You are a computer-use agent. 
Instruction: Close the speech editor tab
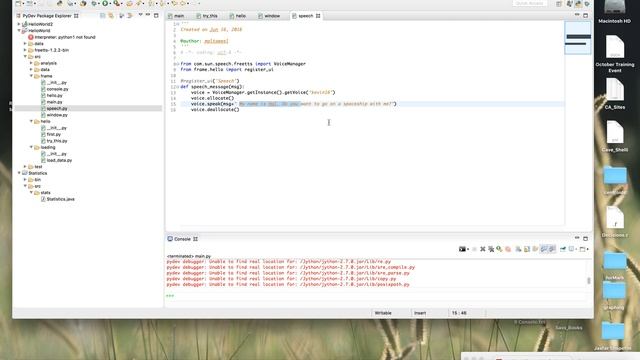click(x=318, y=16)
